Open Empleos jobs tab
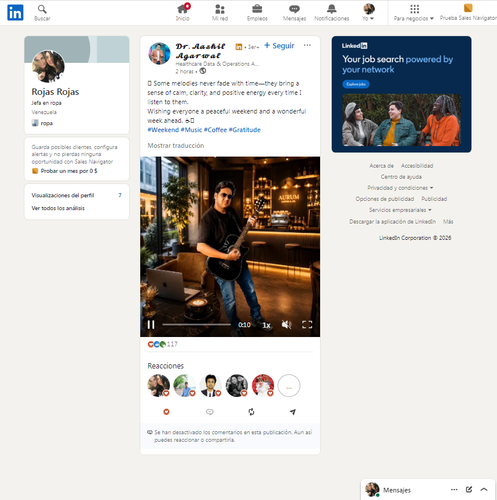 pos(257,13)
